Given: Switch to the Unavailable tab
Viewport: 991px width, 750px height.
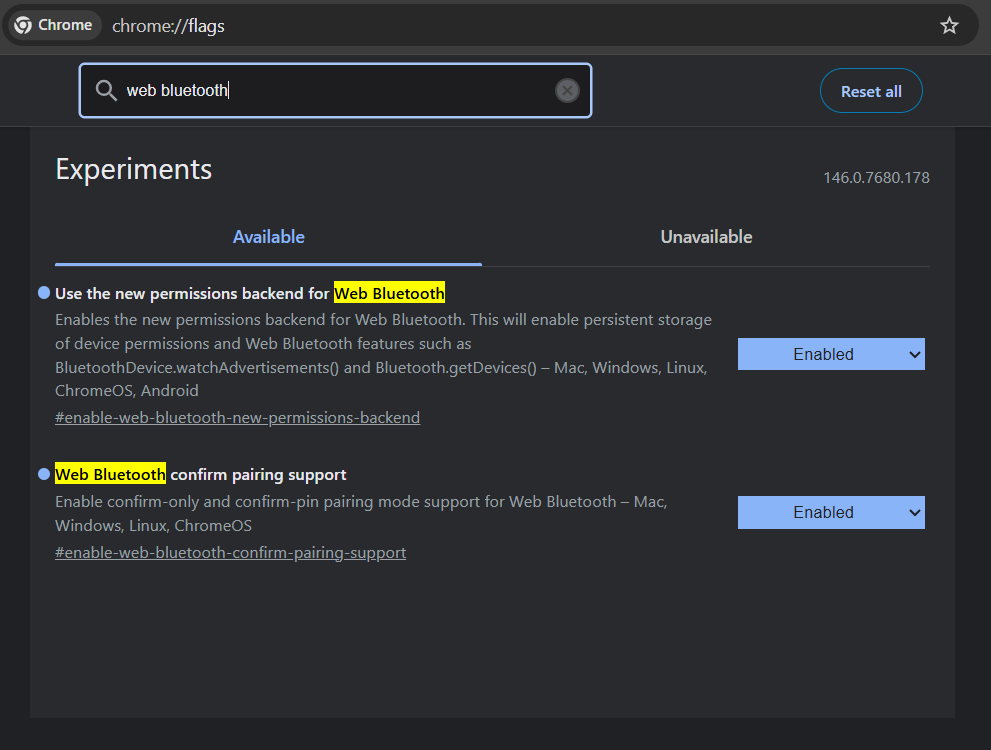Looking at the screenshot, I should click(x=706, y=237).
